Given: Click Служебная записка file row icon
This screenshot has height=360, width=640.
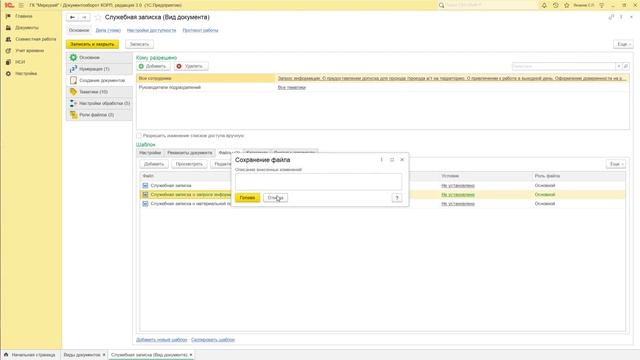Looking at the screenshot, I should pyautogui.click(x=145, y=185).
